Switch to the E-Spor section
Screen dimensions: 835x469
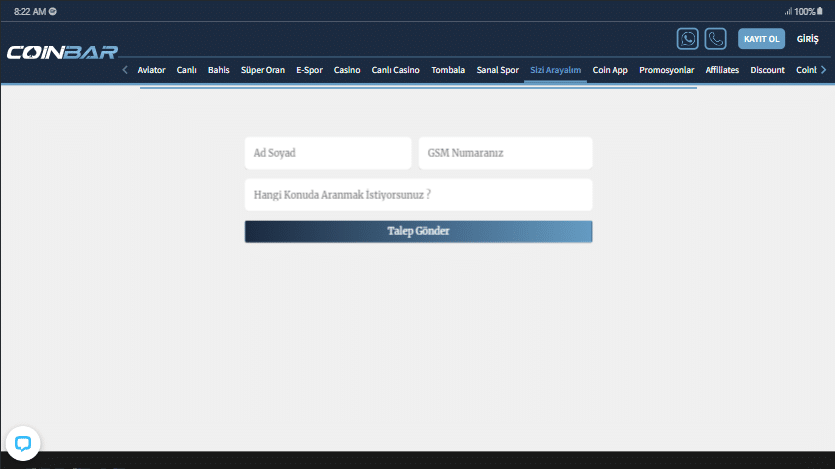[x=309, y=70]
